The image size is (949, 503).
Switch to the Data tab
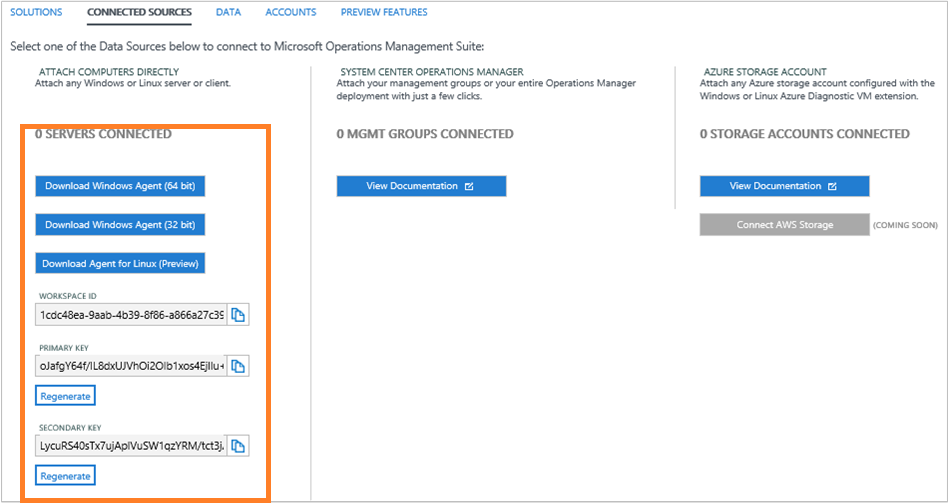point(228,13)
